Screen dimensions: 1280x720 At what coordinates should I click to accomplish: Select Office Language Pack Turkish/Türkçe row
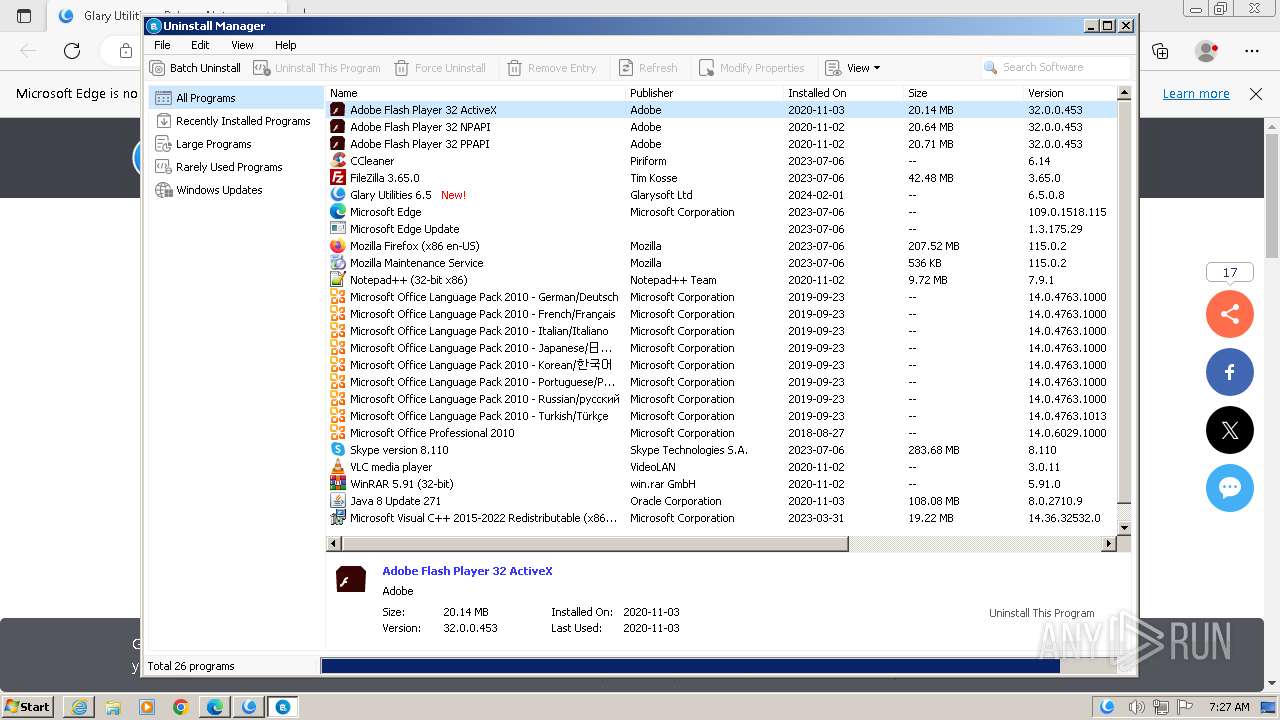click(722, 416)
